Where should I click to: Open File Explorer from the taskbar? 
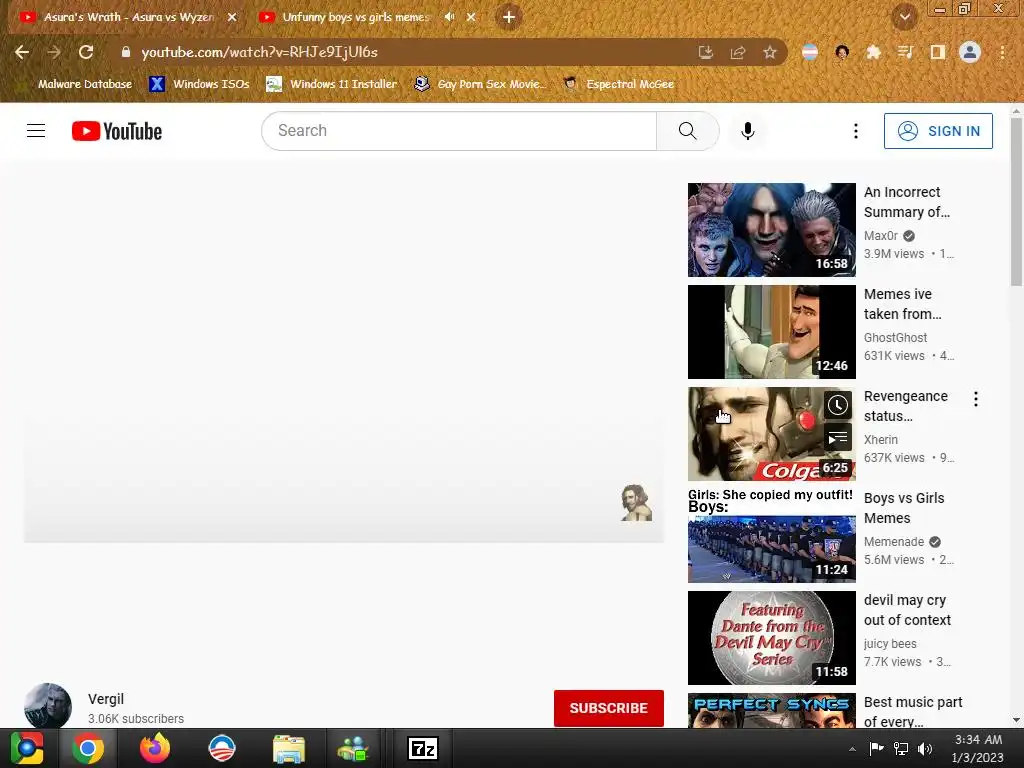[x=289, y=748]
